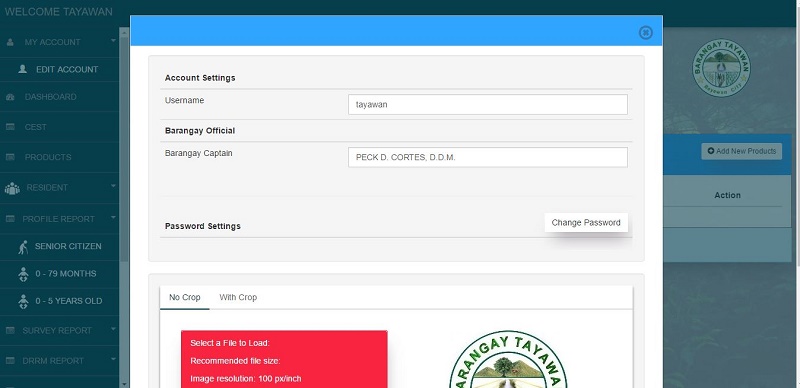Collapse the Profile Report menu arrow

tap(113, 217)
